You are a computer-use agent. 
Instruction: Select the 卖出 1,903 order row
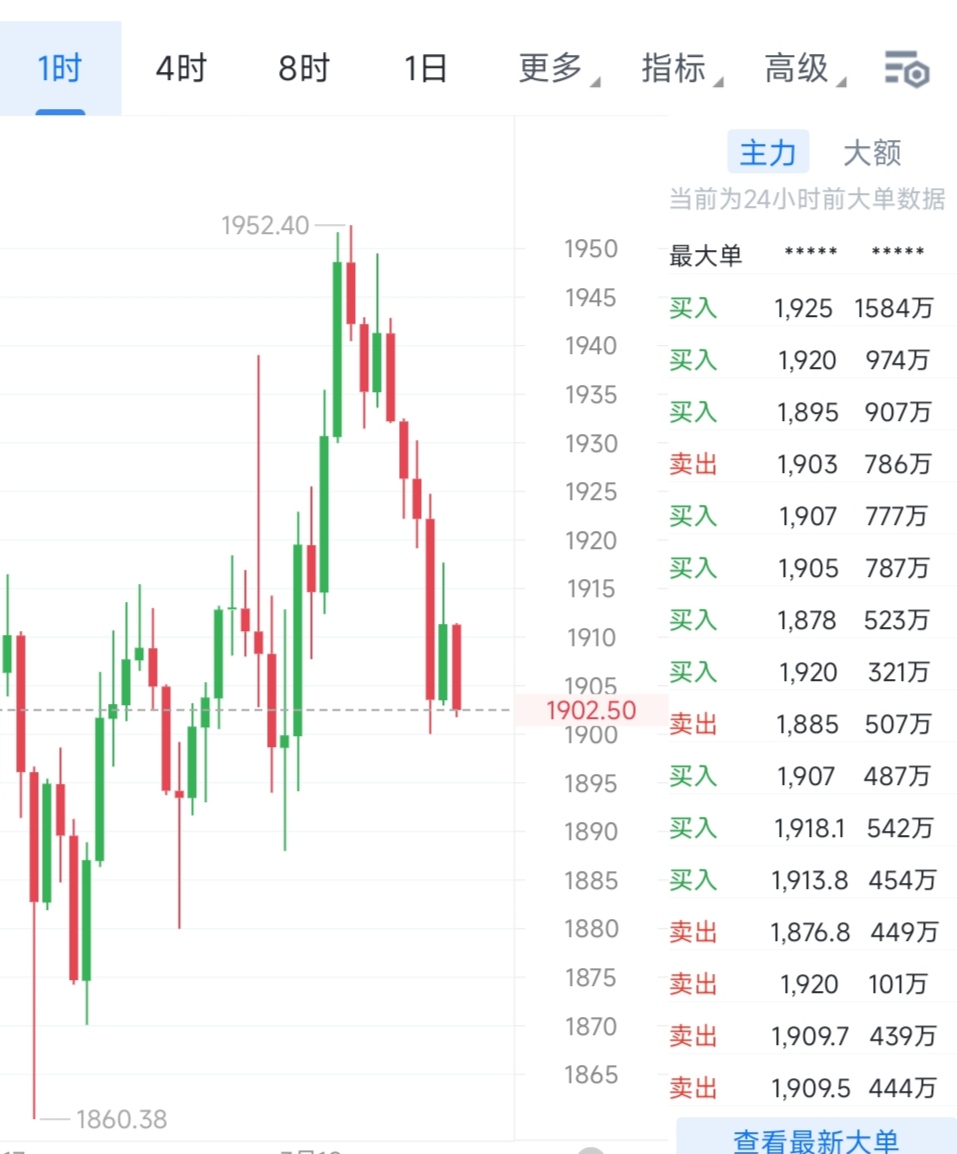click(x=810, y=464)
